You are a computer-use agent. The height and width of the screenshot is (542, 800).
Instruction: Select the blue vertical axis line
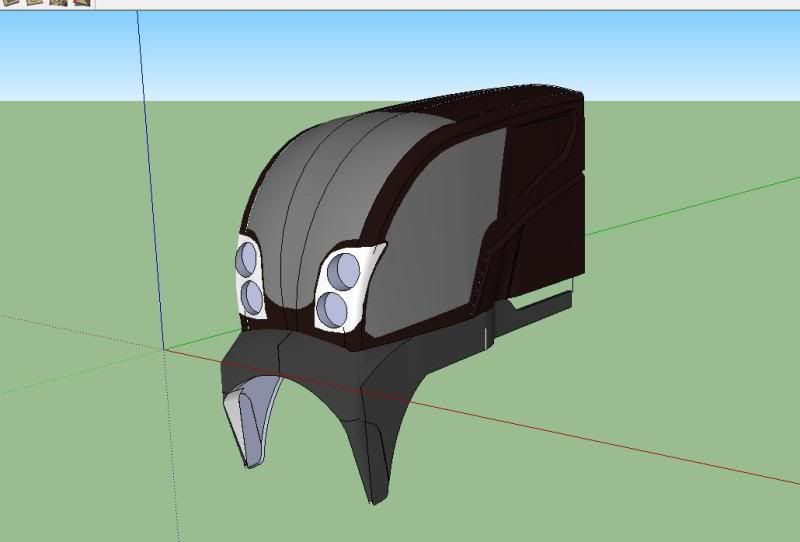click(x=151, y=179)
